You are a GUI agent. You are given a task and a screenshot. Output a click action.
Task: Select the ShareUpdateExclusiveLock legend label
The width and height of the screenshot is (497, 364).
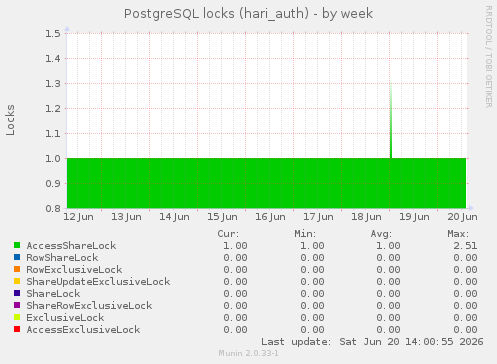click(x=98, y=282)
